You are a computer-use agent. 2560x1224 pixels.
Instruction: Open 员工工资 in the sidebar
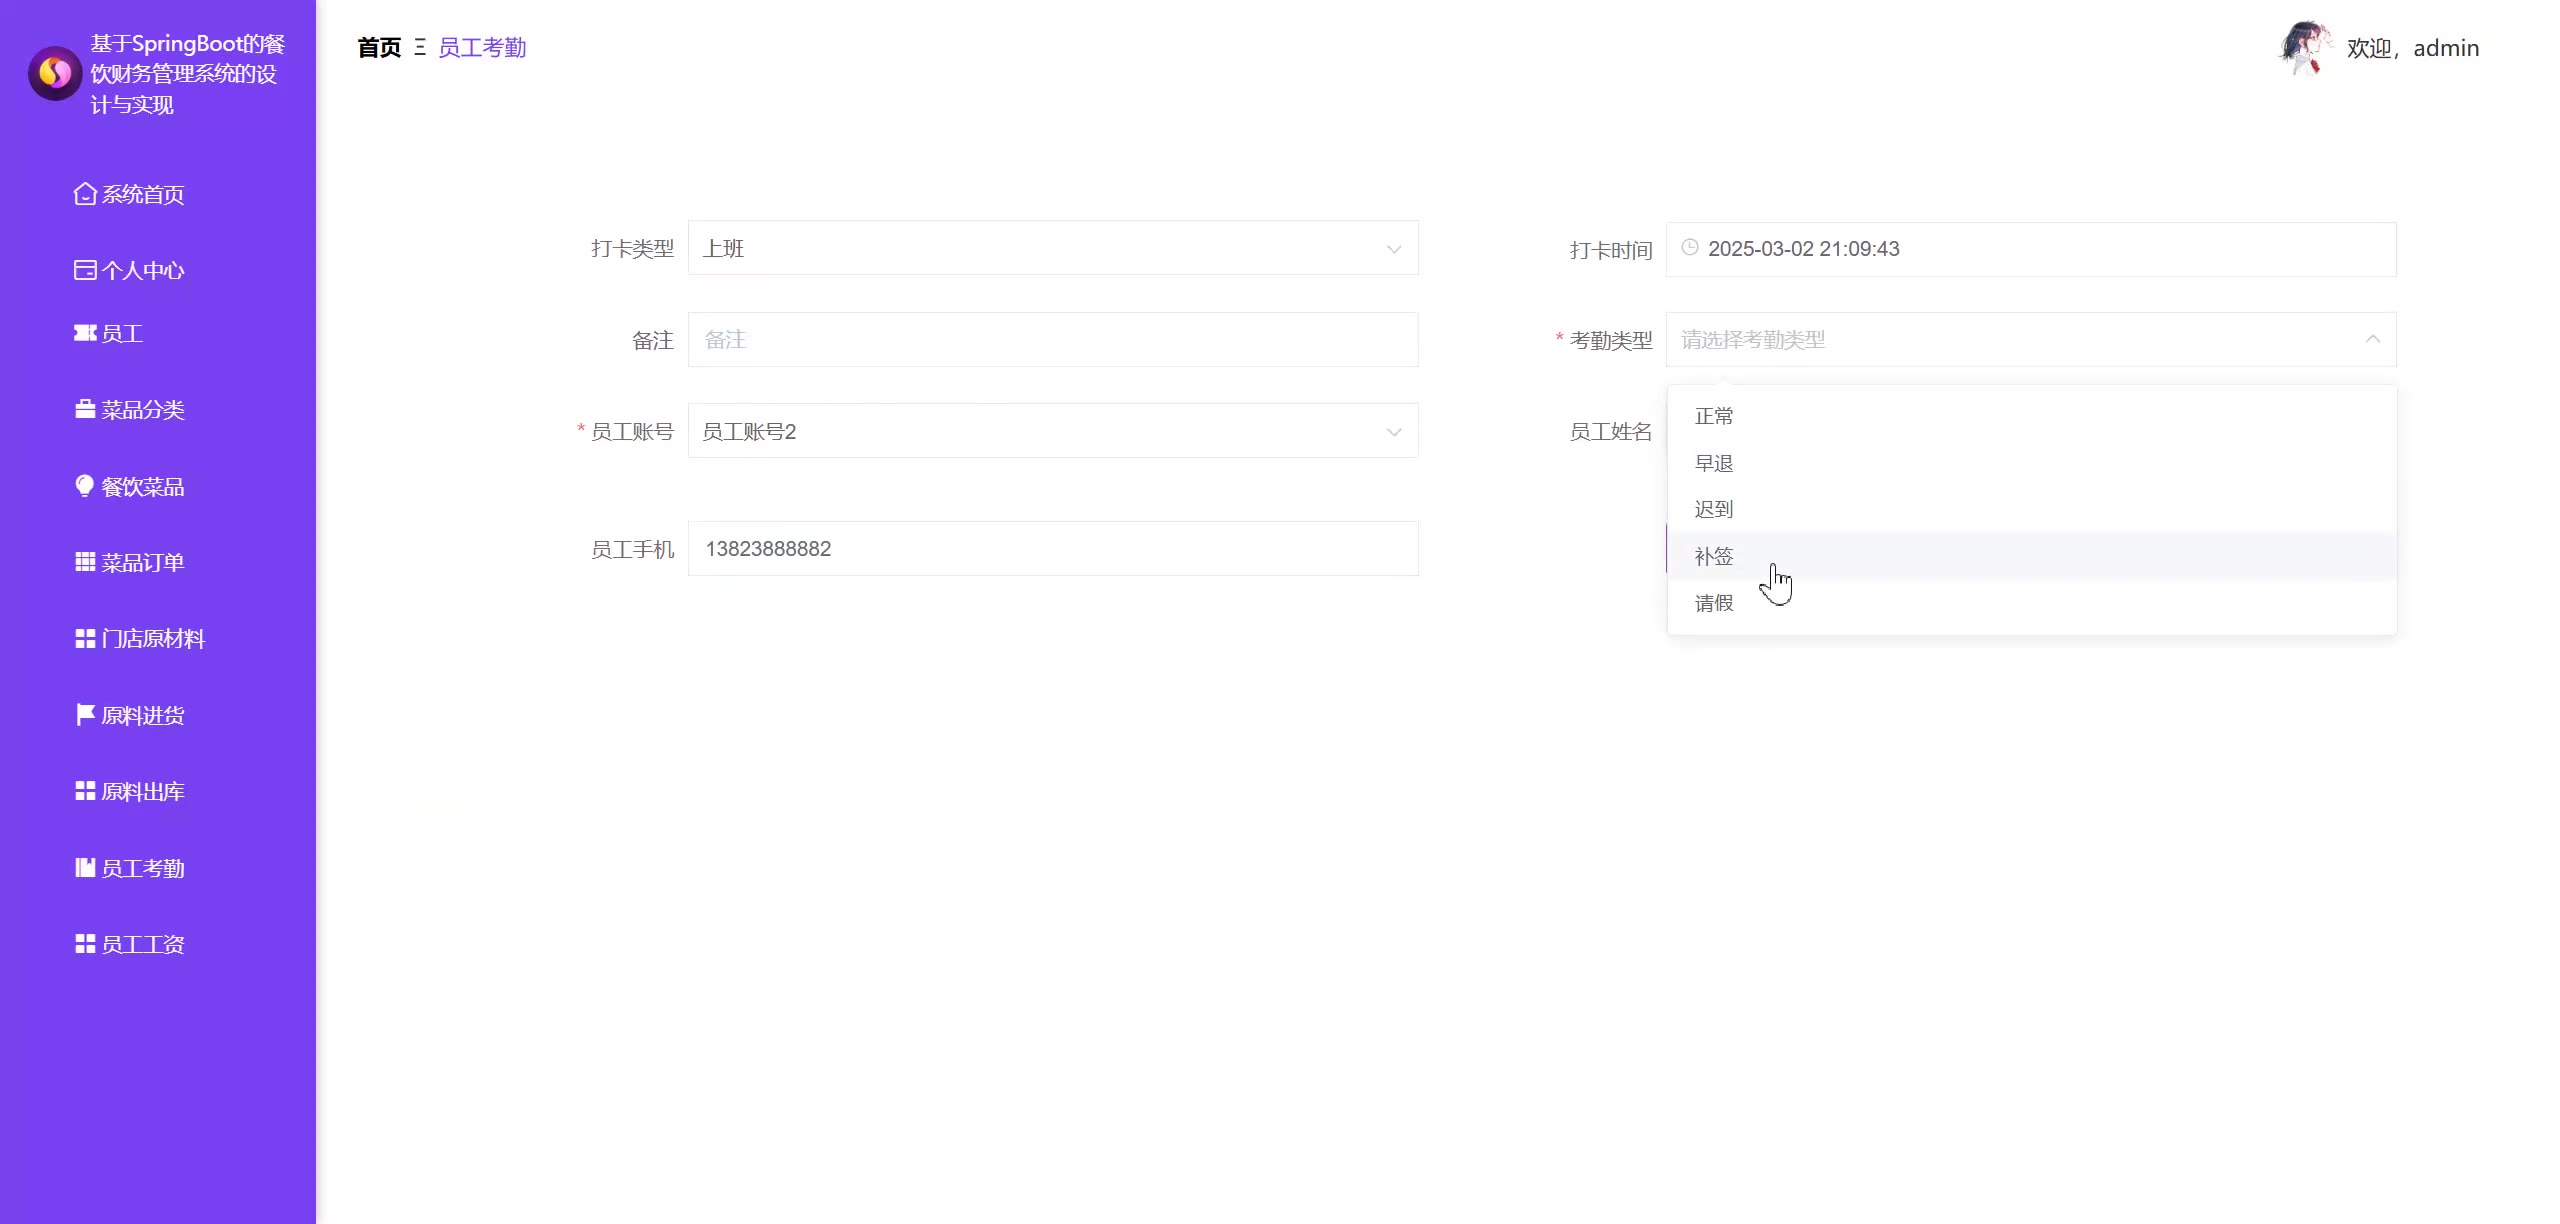[142, 945]
